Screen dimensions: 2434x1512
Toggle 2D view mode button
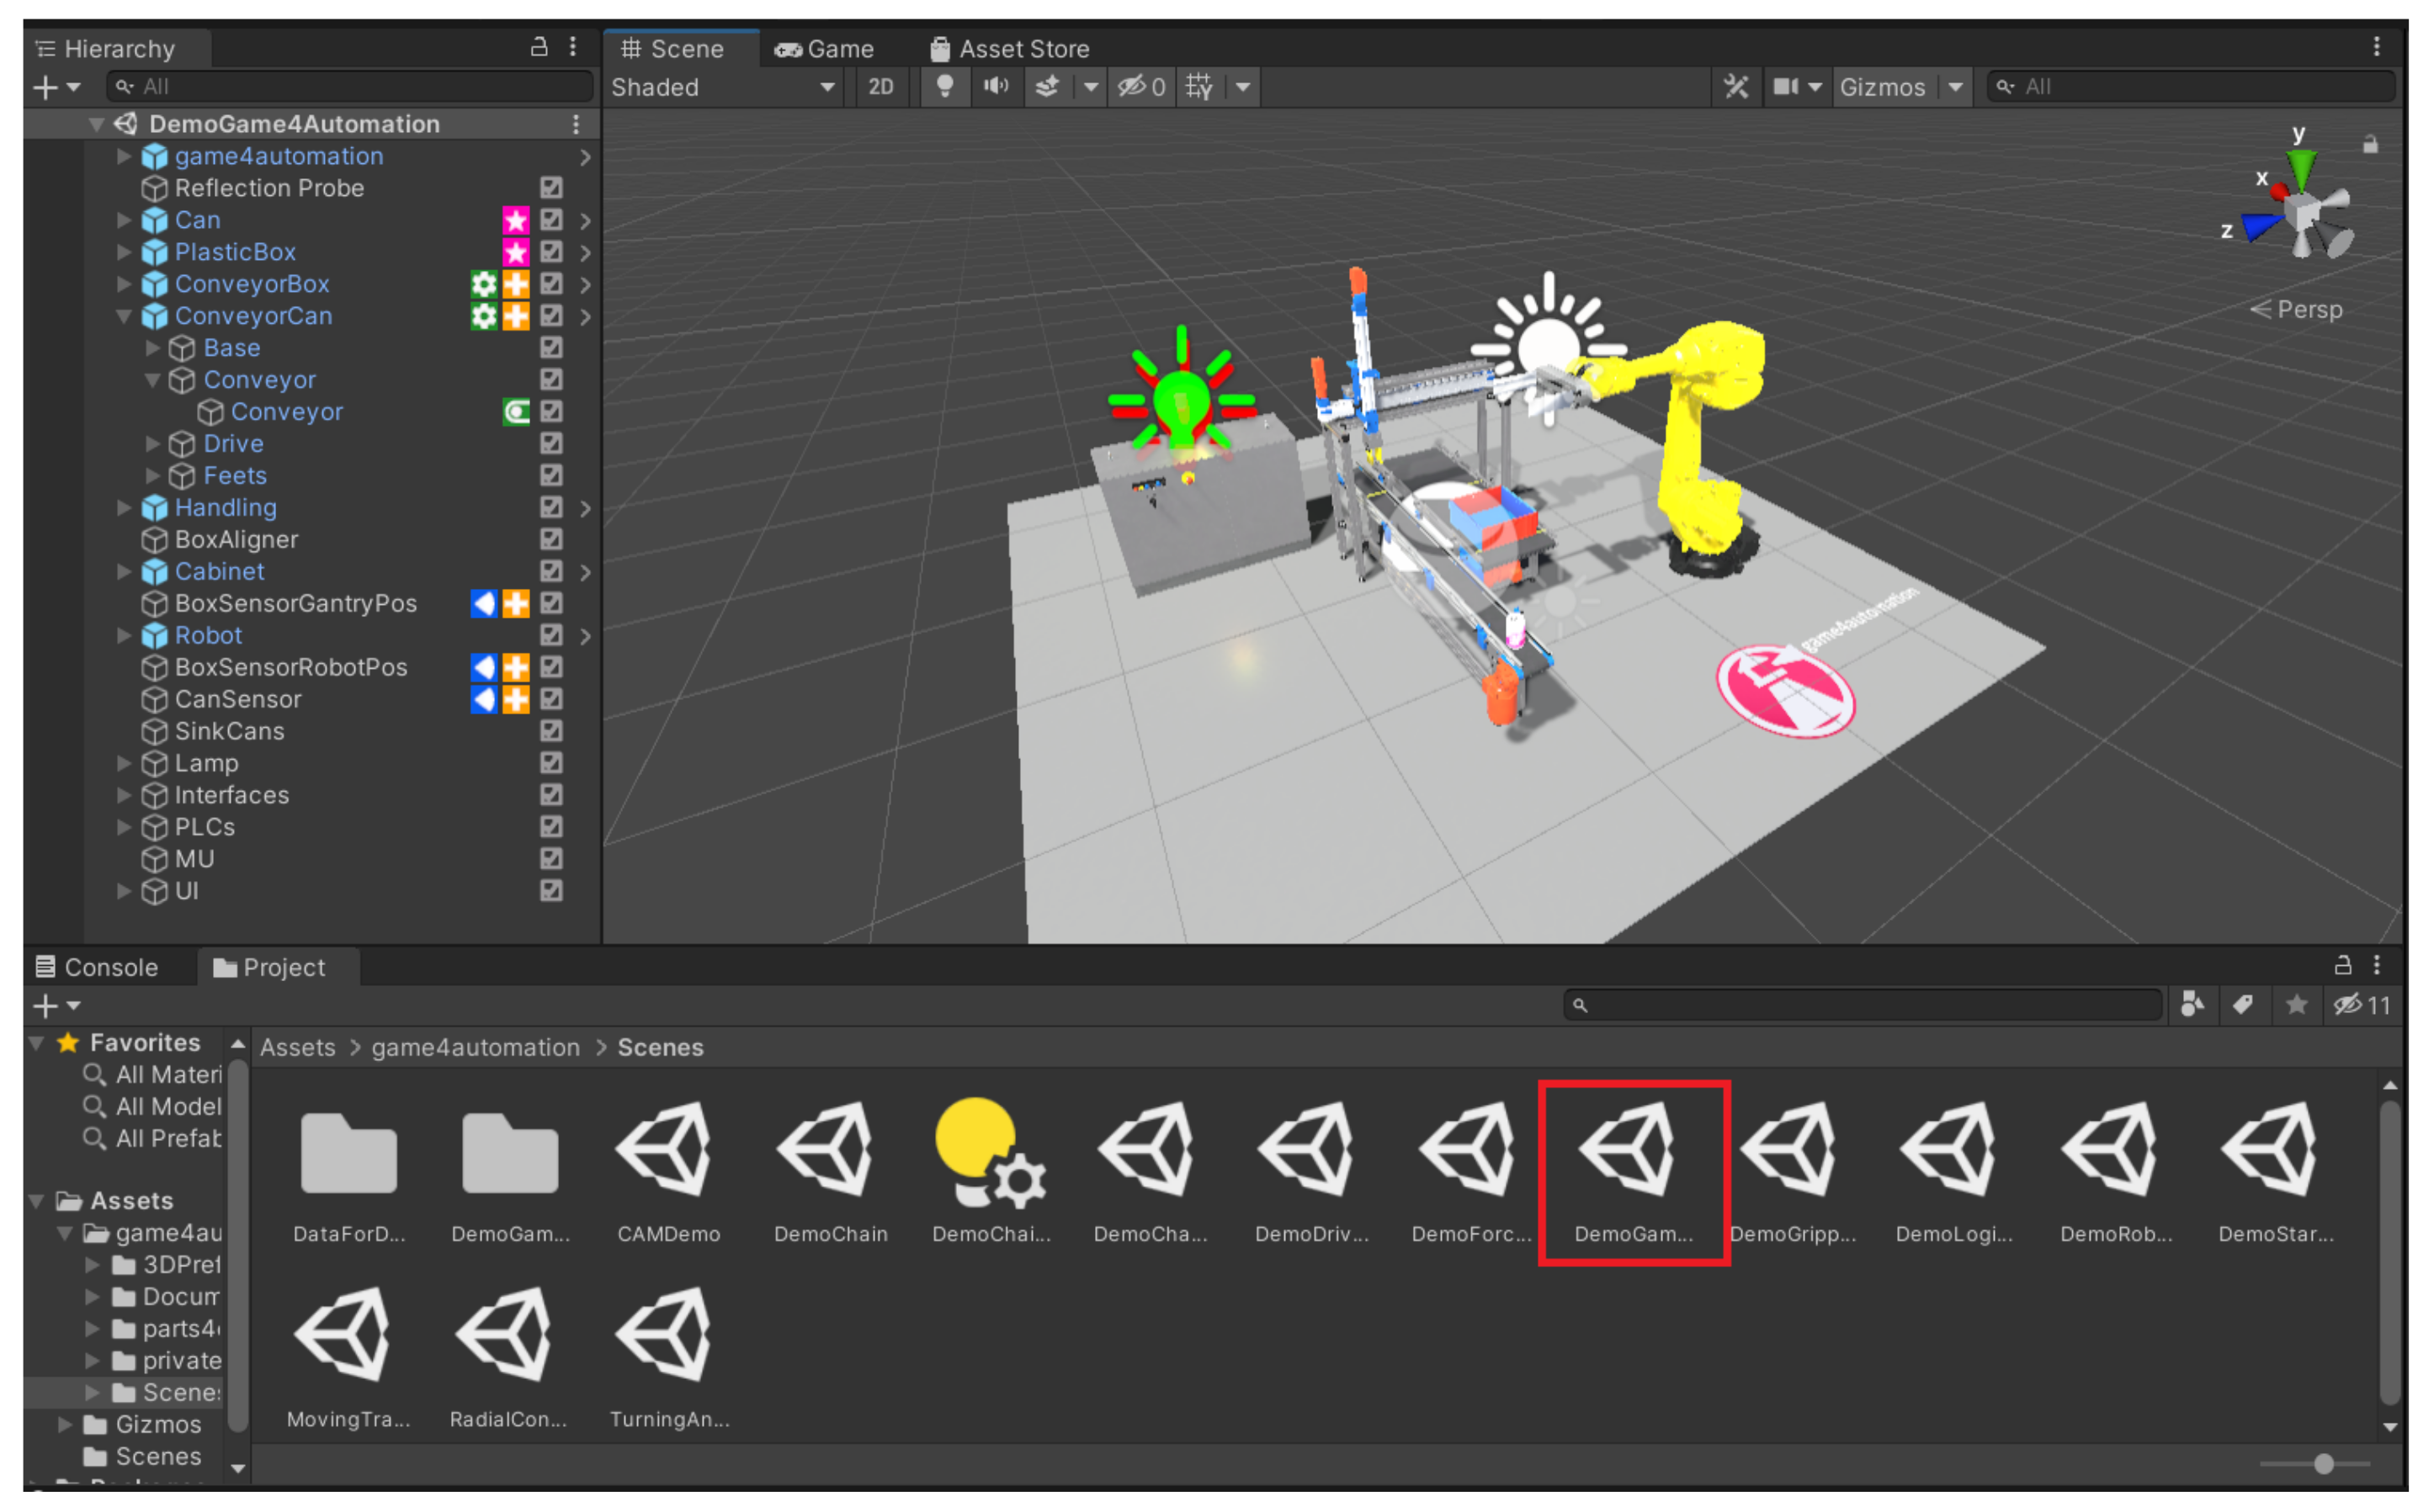pyautogui.click(x=880, y=87)
